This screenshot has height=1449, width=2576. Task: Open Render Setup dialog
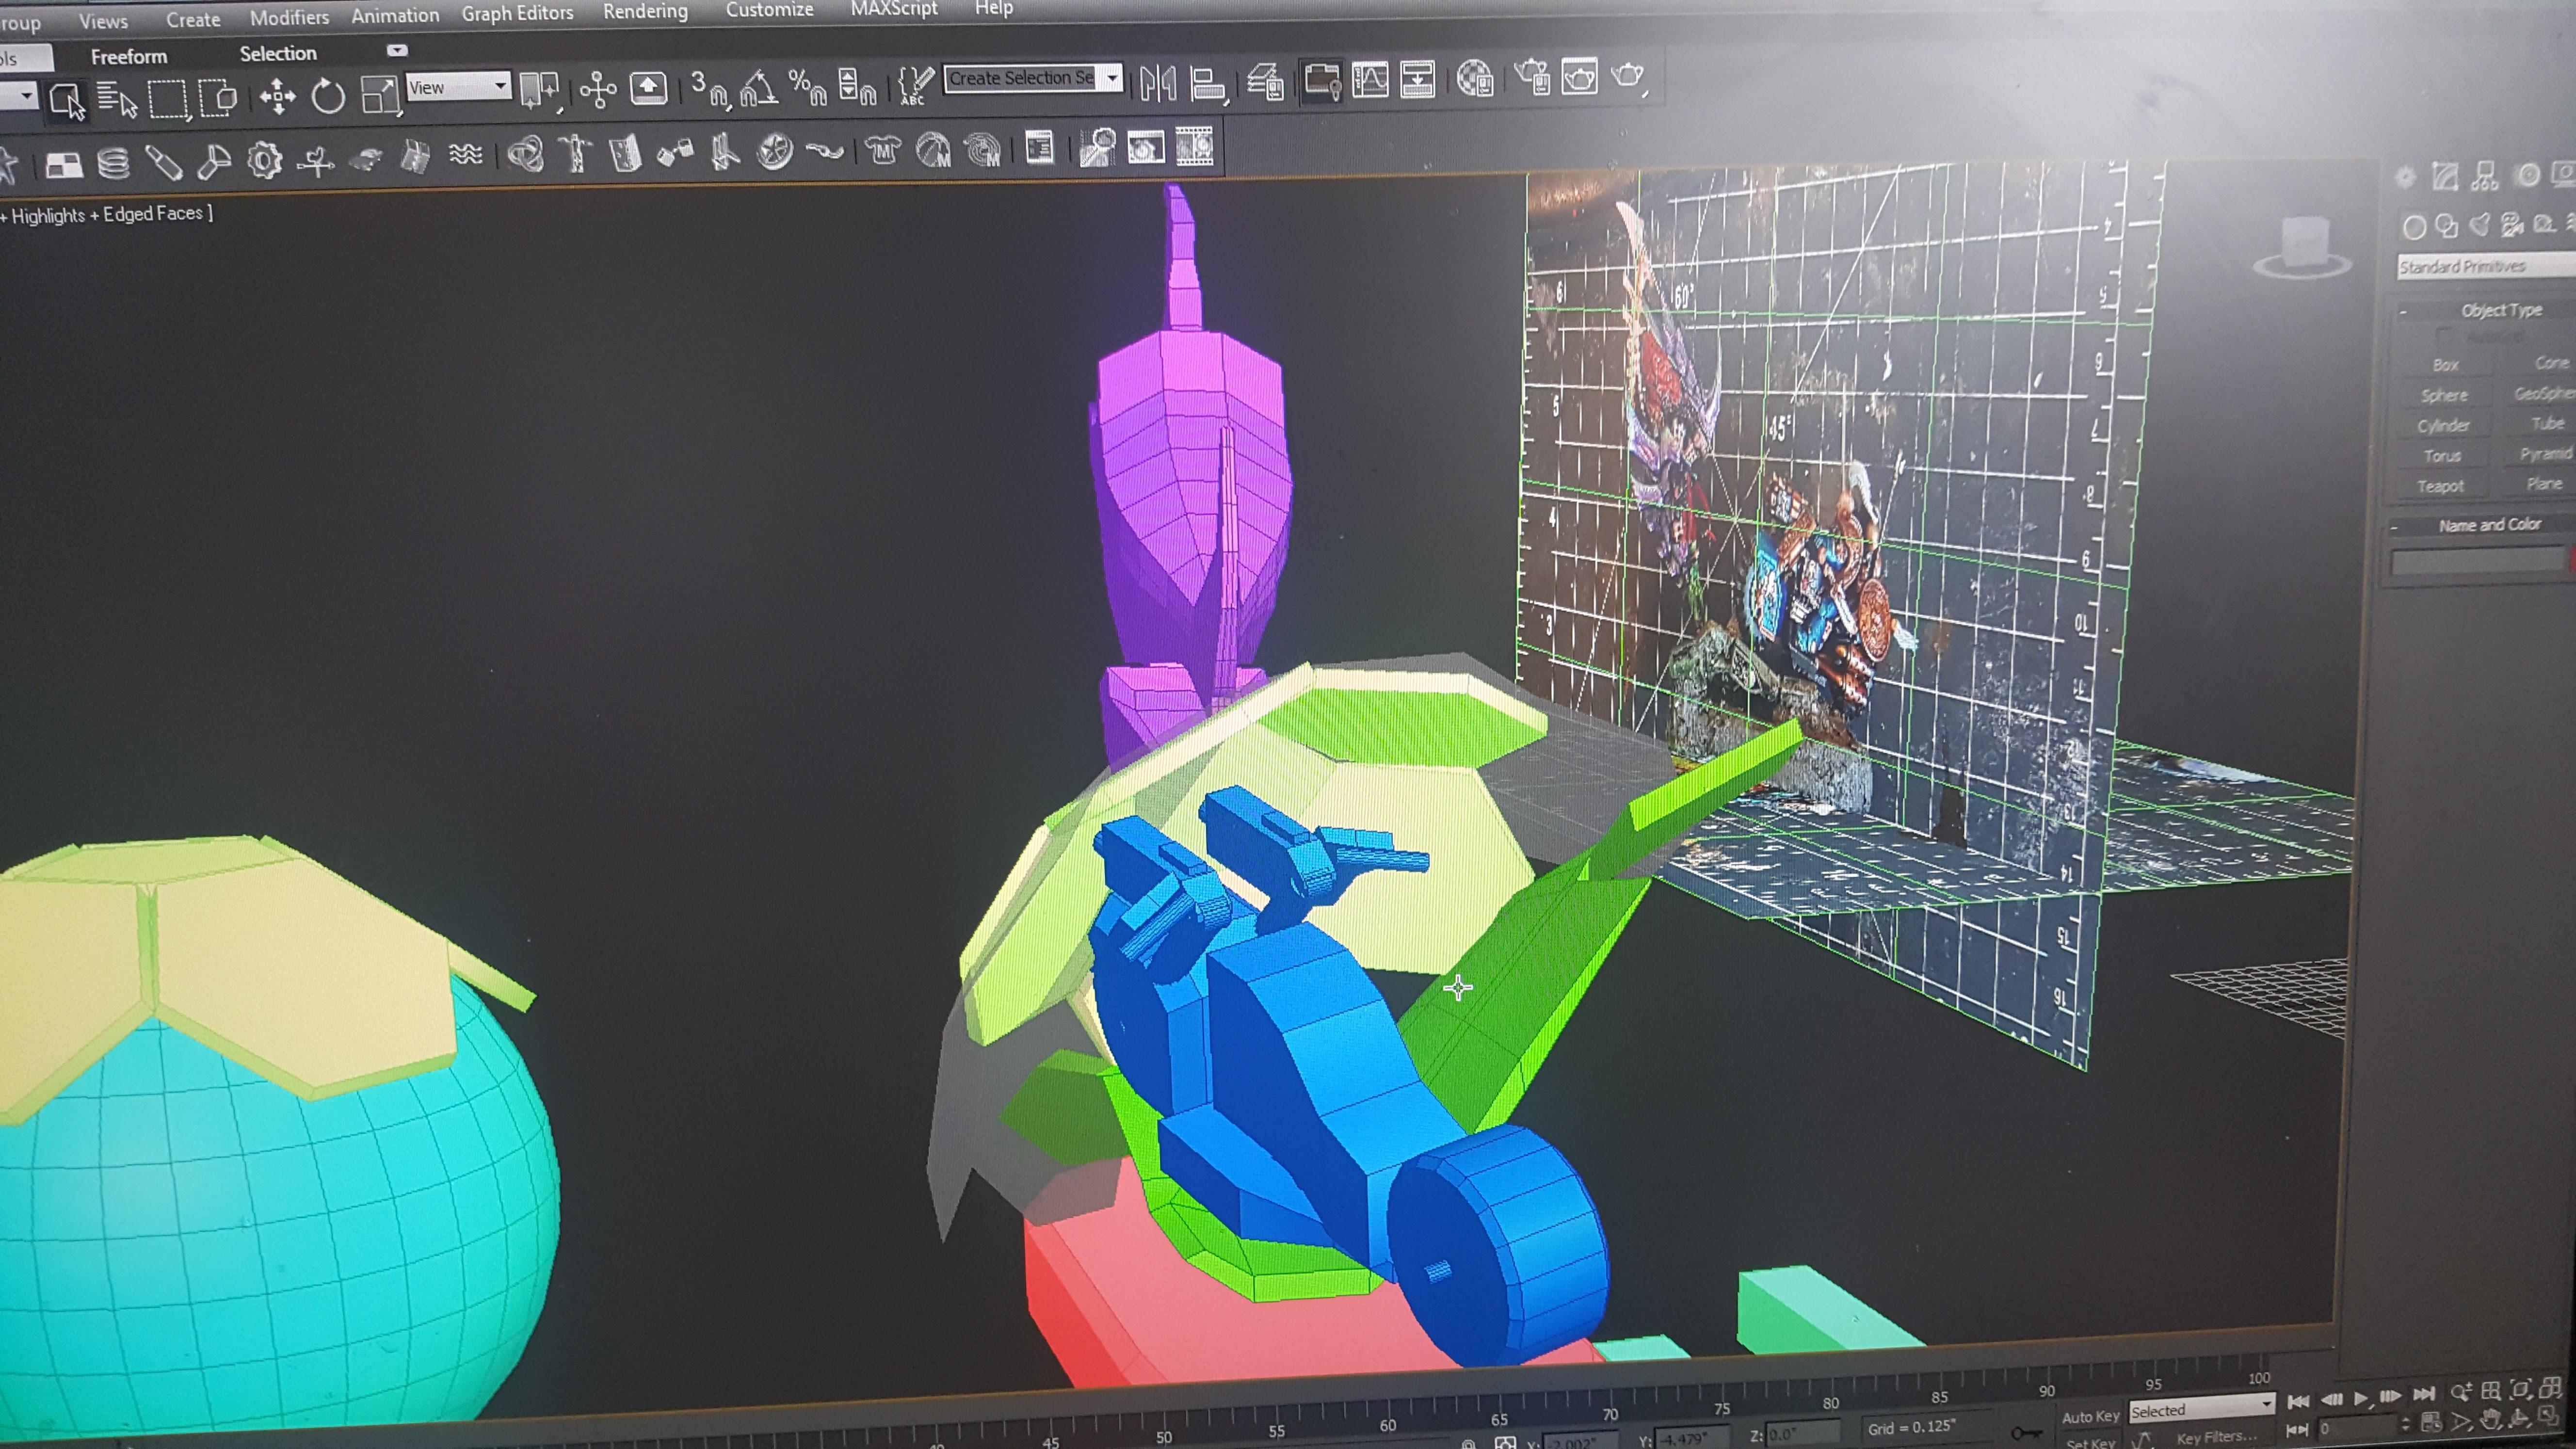[1531, 77]
